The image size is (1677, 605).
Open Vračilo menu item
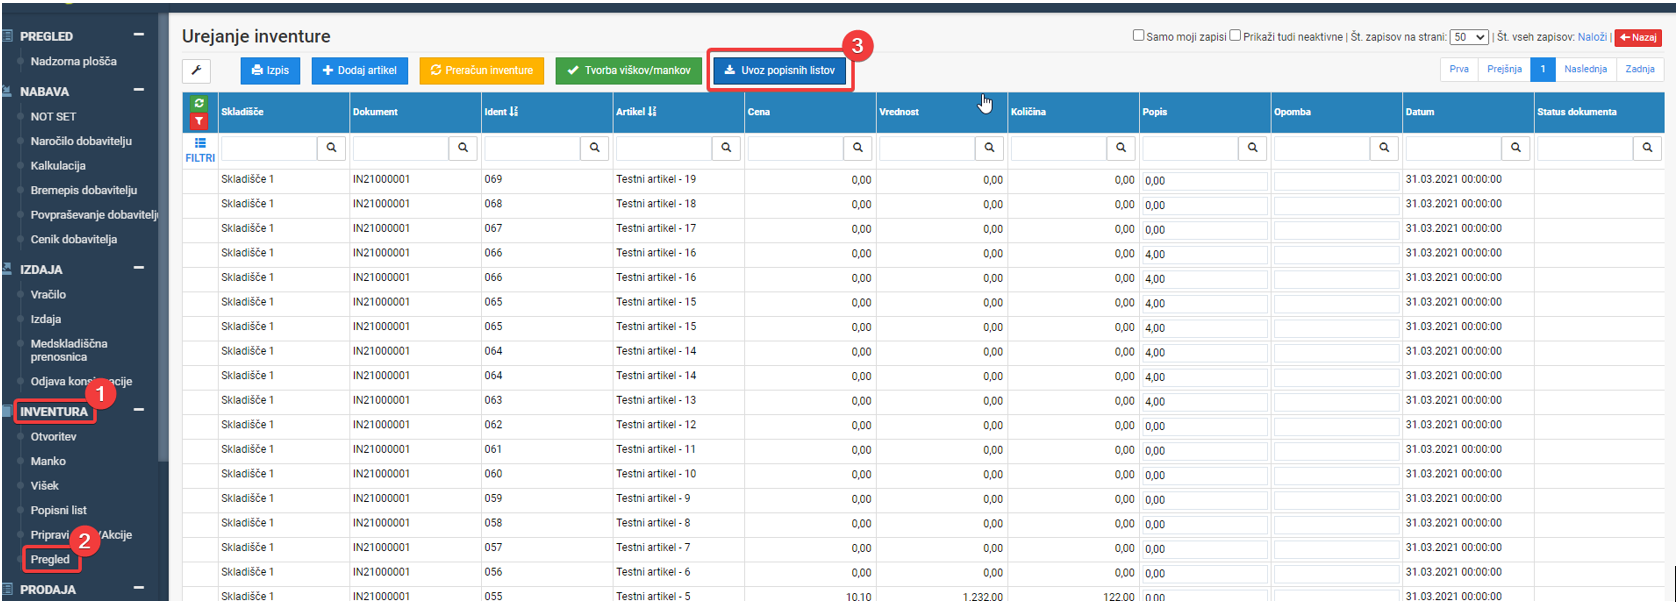48,295
